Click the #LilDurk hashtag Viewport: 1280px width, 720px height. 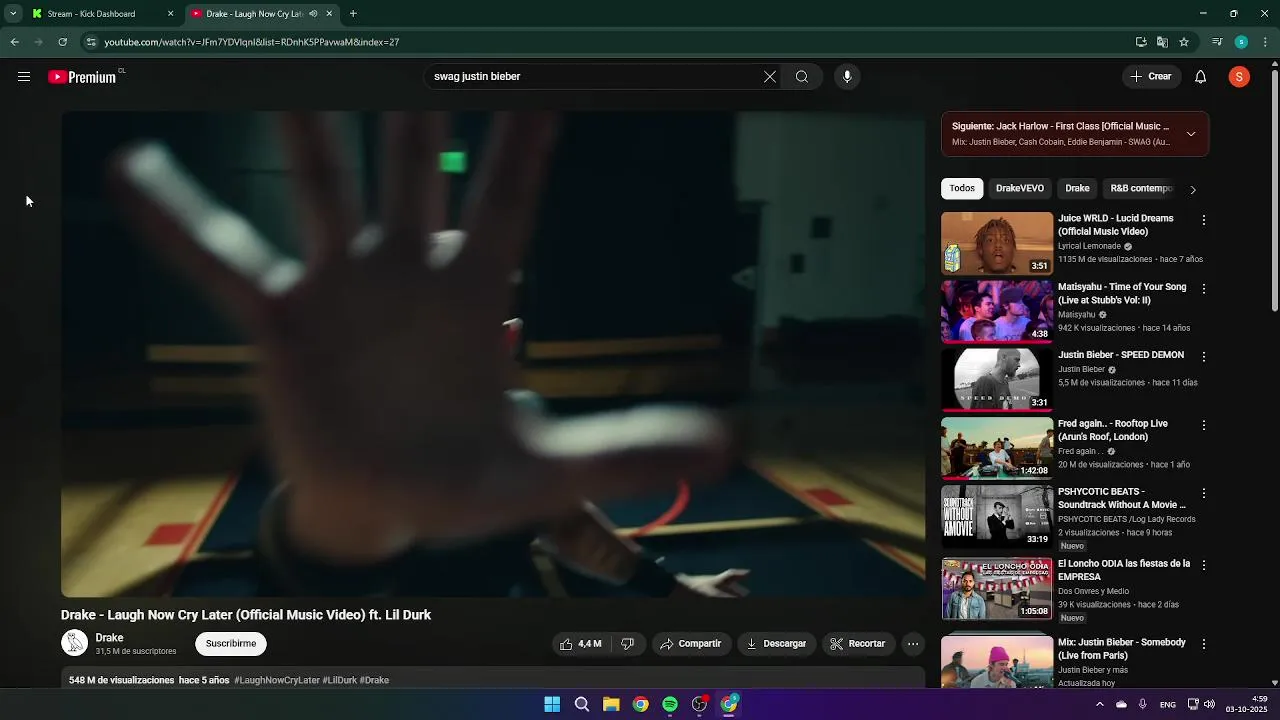coord(339,680)
